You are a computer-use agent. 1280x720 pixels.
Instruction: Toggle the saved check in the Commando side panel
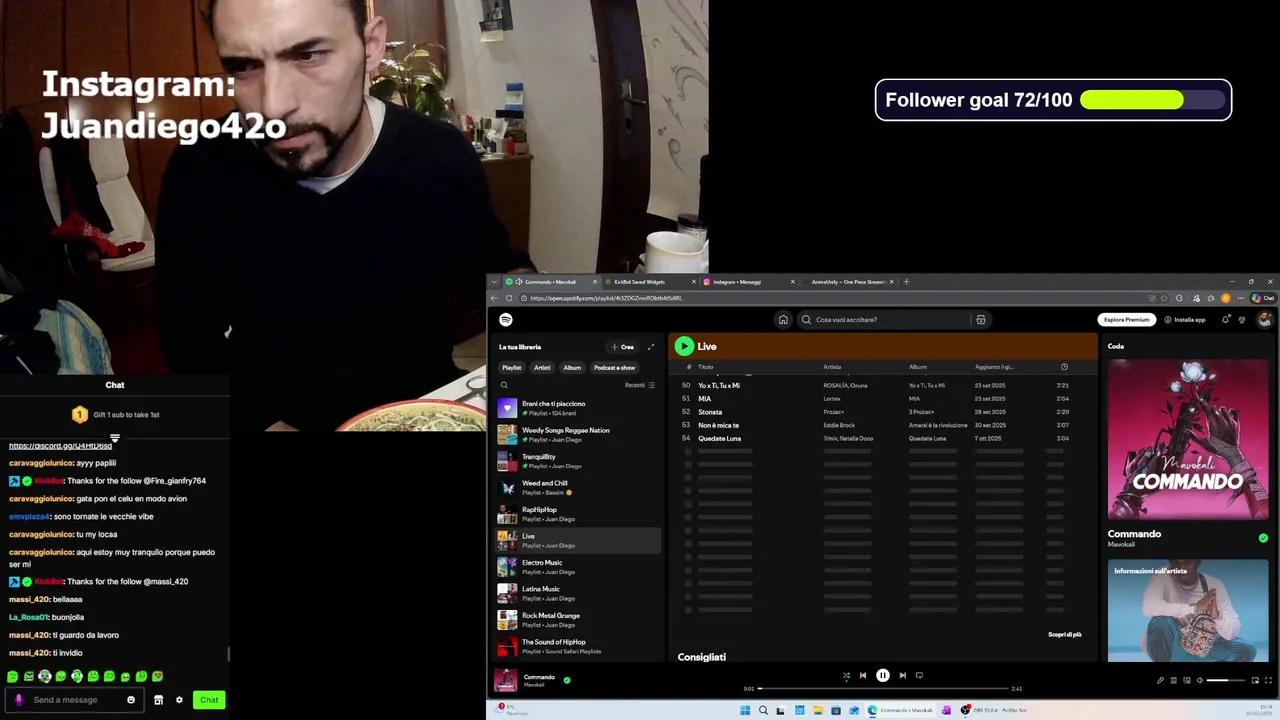click(x=1263, y=538)
